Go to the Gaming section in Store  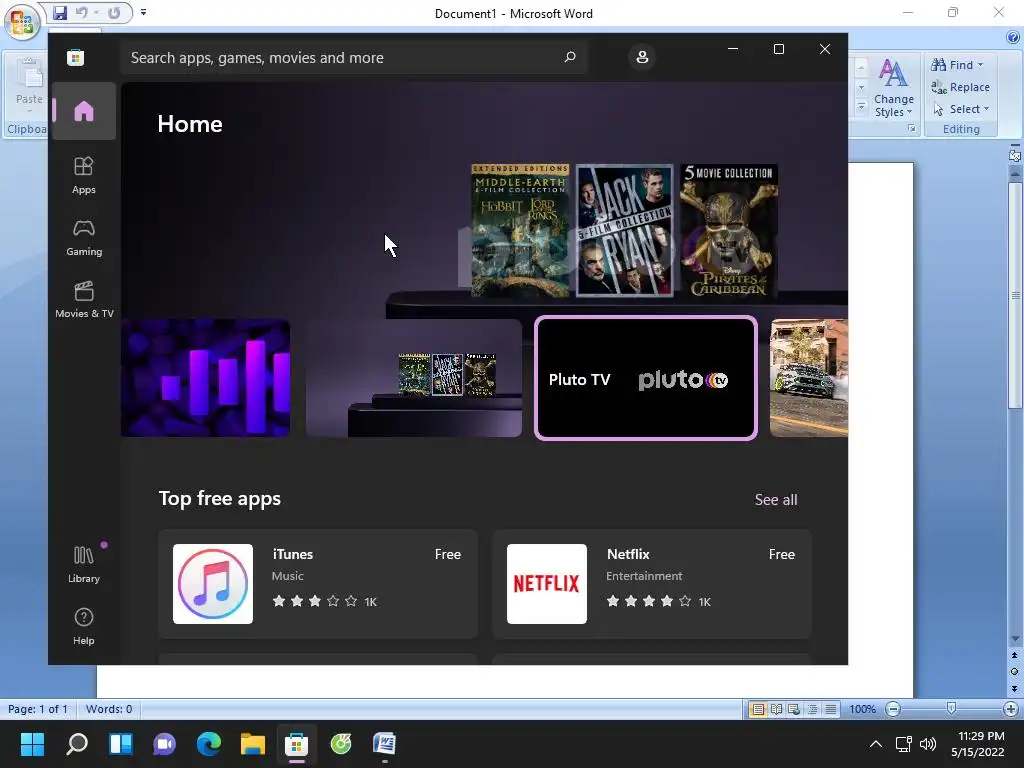84,238
